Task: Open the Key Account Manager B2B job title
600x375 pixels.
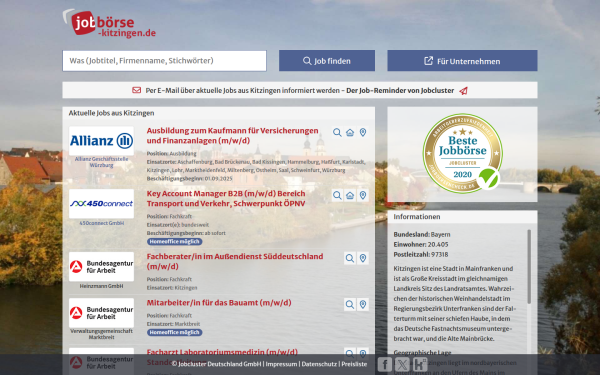Action: 226,198
